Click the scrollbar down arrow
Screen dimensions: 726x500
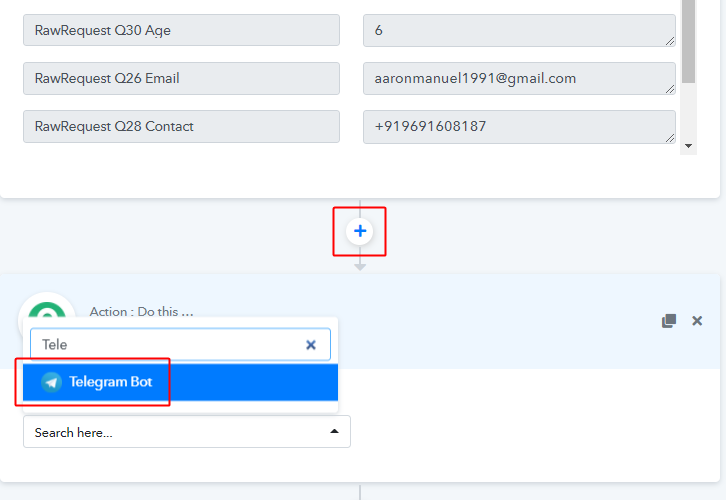[688, 146]
